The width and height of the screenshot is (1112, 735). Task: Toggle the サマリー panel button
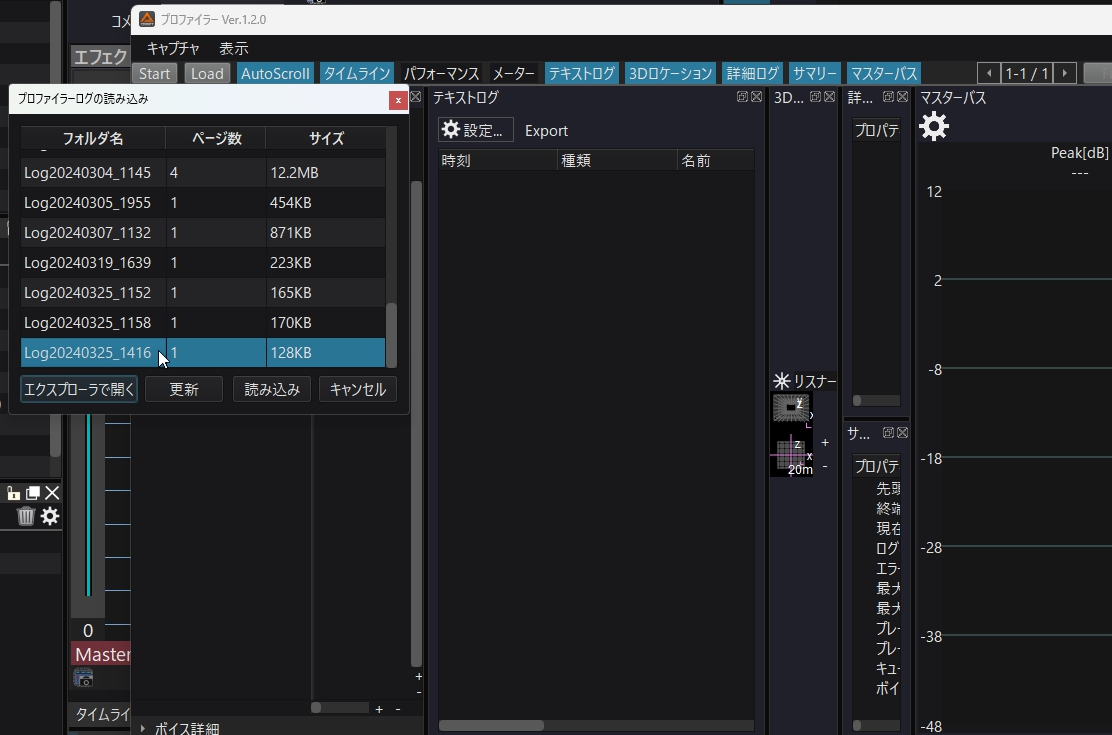814,73
